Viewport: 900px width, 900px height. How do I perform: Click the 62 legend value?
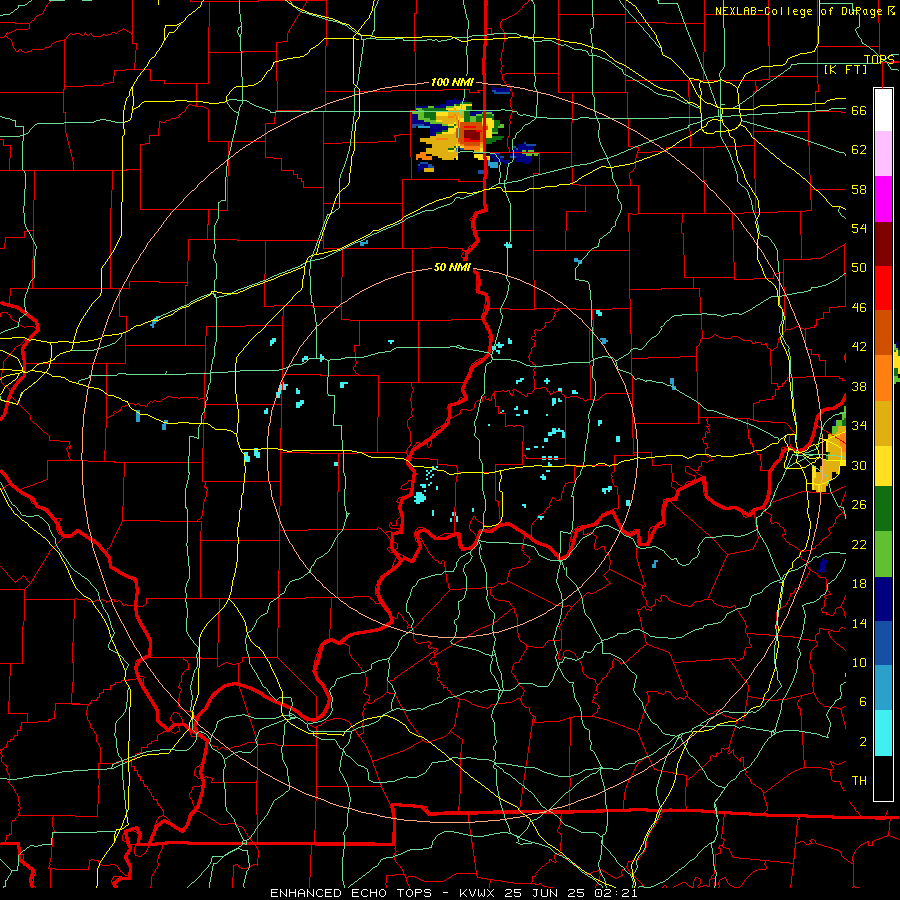pyautogui.click(x=859, y=150)
